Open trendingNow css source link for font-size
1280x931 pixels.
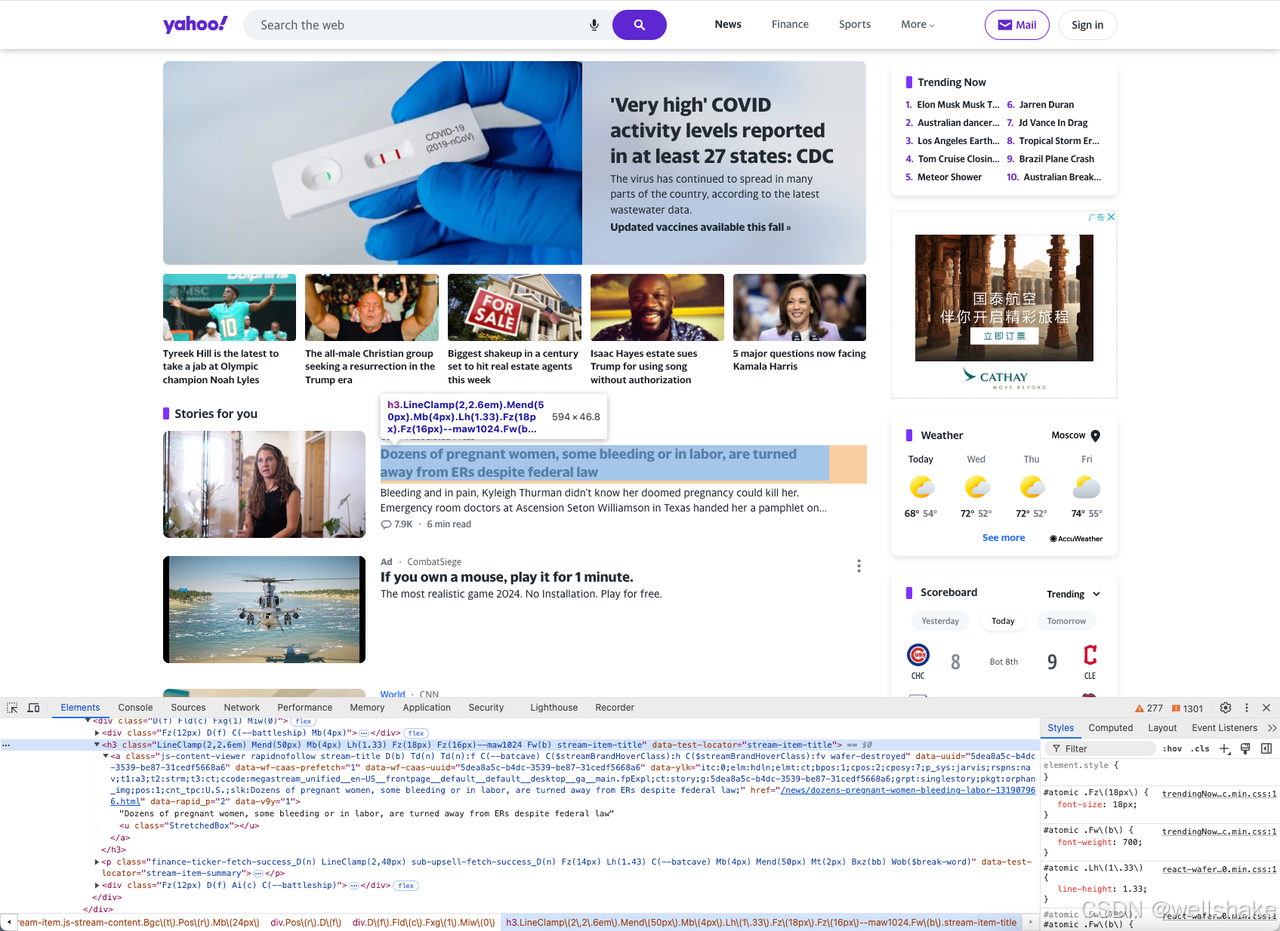[x=1219, y=792]
